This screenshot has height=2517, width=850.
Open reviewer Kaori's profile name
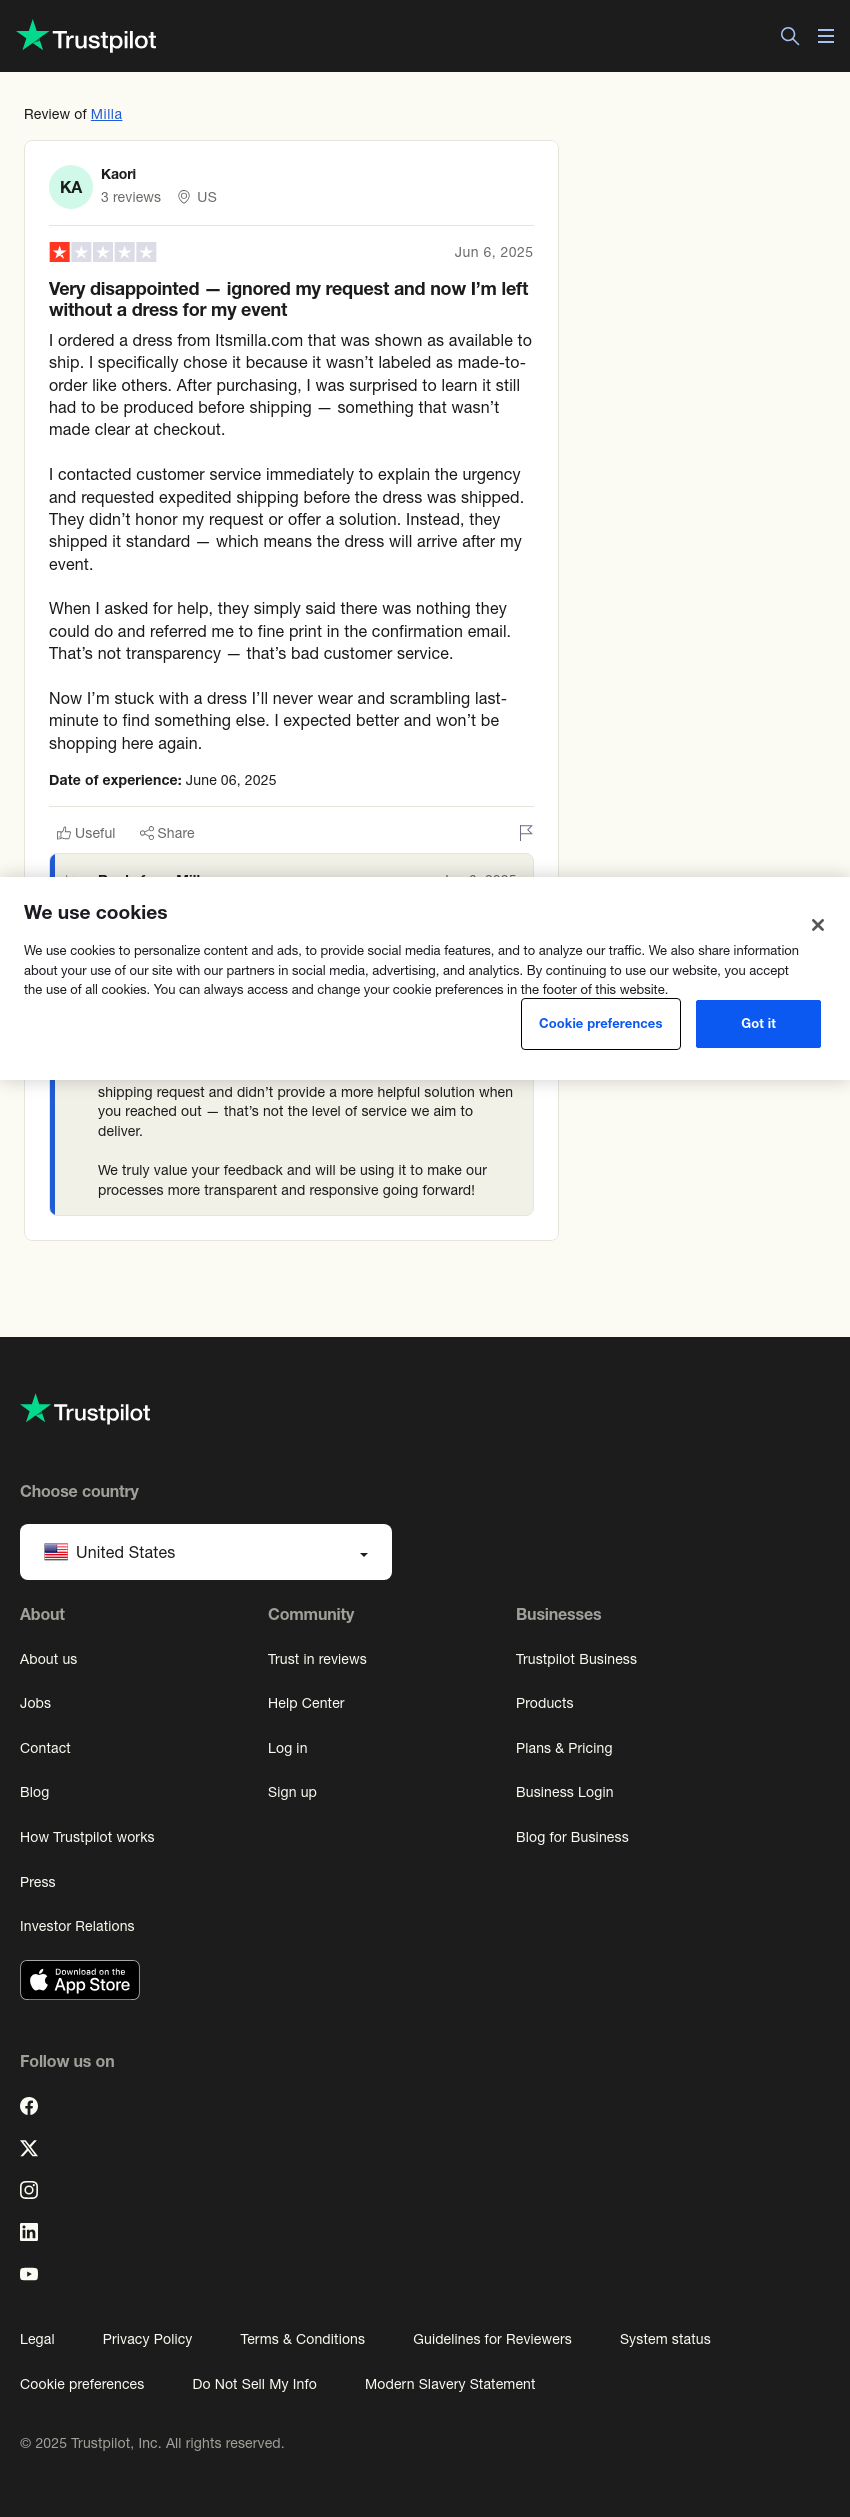coord(118,174)
